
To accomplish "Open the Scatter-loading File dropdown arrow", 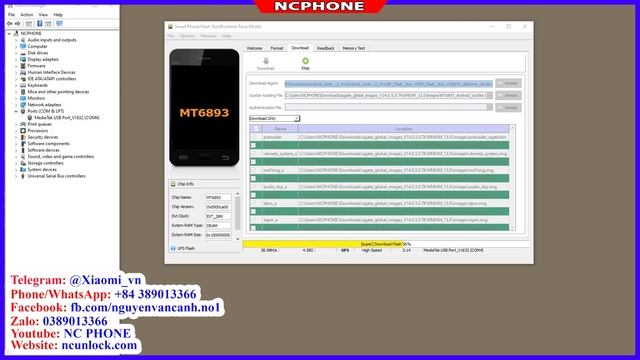I will [489, 95].
